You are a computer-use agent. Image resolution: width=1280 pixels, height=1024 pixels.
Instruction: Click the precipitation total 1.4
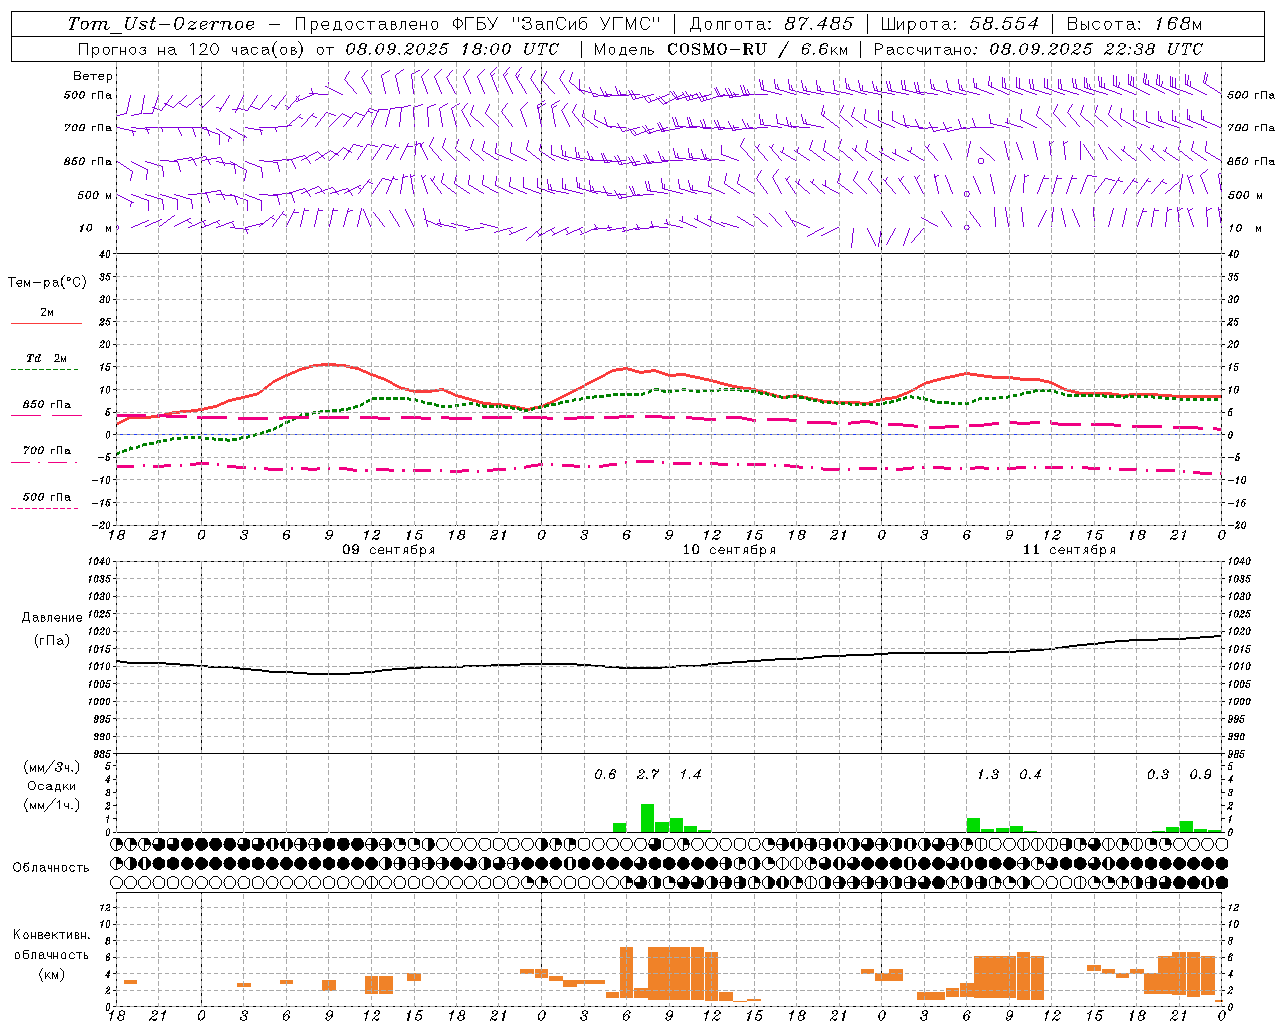click(690, 775)
